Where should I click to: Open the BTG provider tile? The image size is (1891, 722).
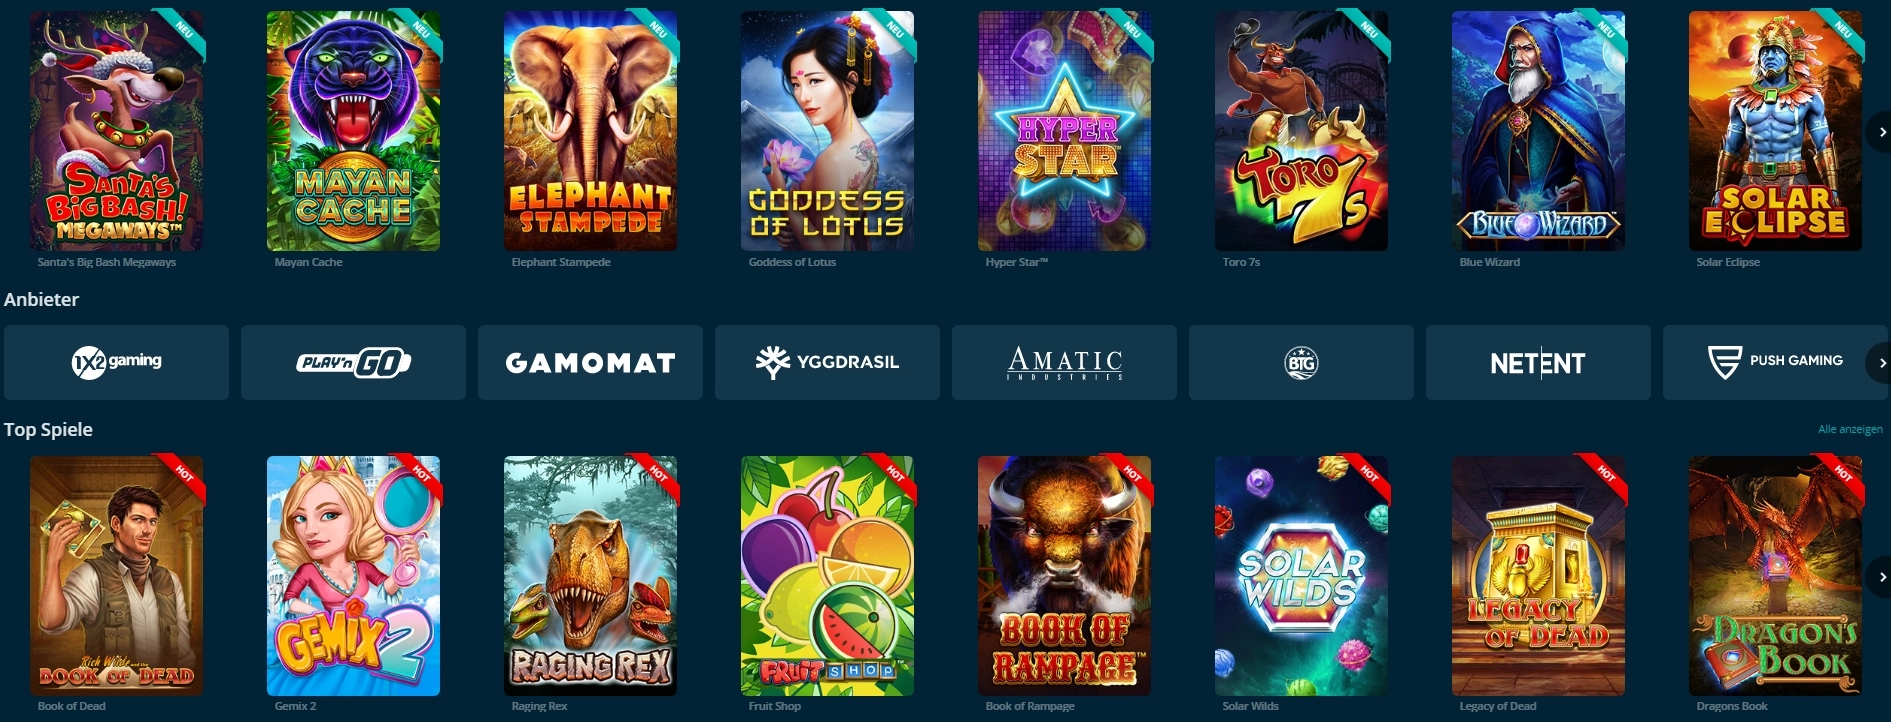click(1301, 362)
